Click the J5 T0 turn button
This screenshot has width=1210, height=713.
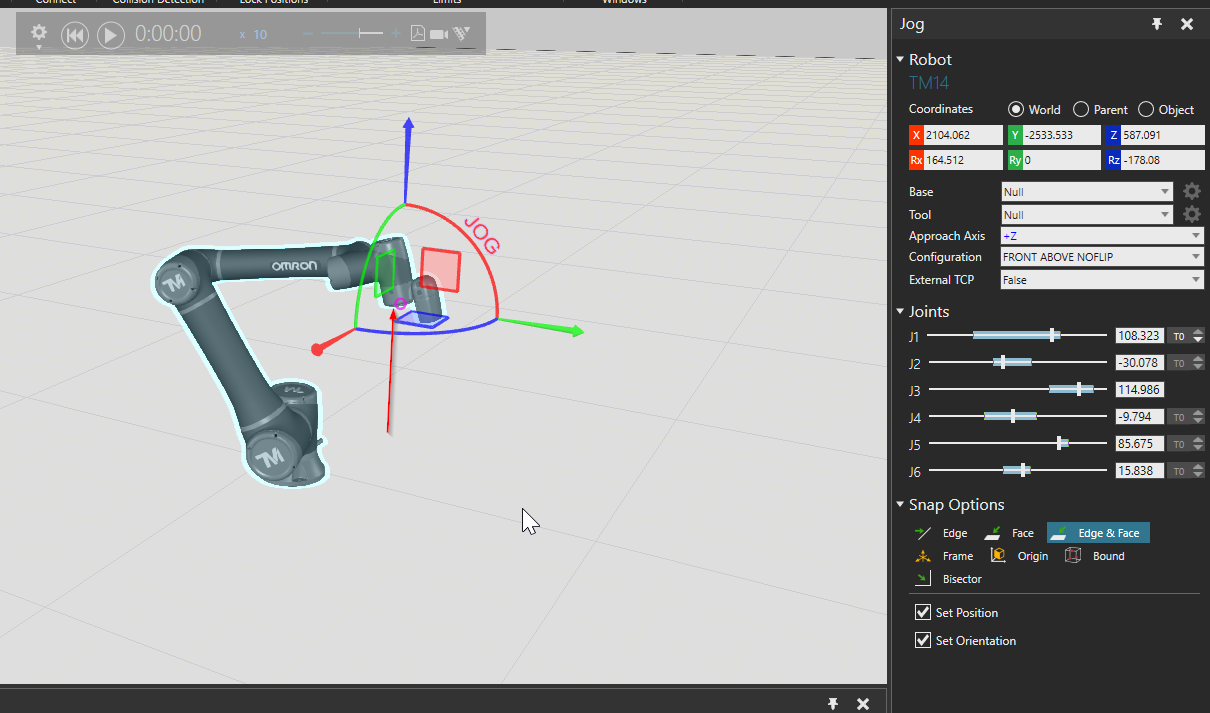[x=1179, y=444]
